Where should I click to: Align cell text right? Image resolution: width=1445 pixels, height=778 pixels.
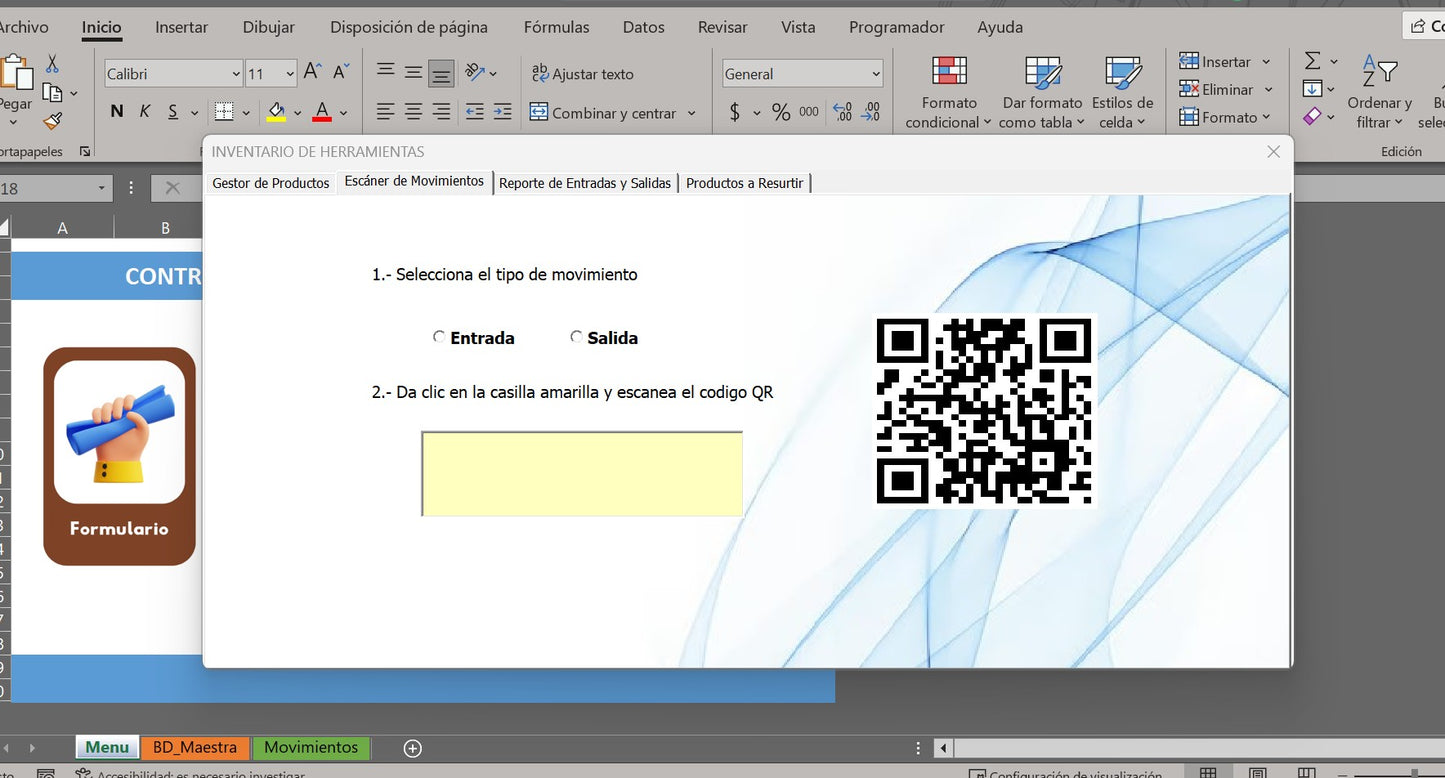tap(441, 112)
